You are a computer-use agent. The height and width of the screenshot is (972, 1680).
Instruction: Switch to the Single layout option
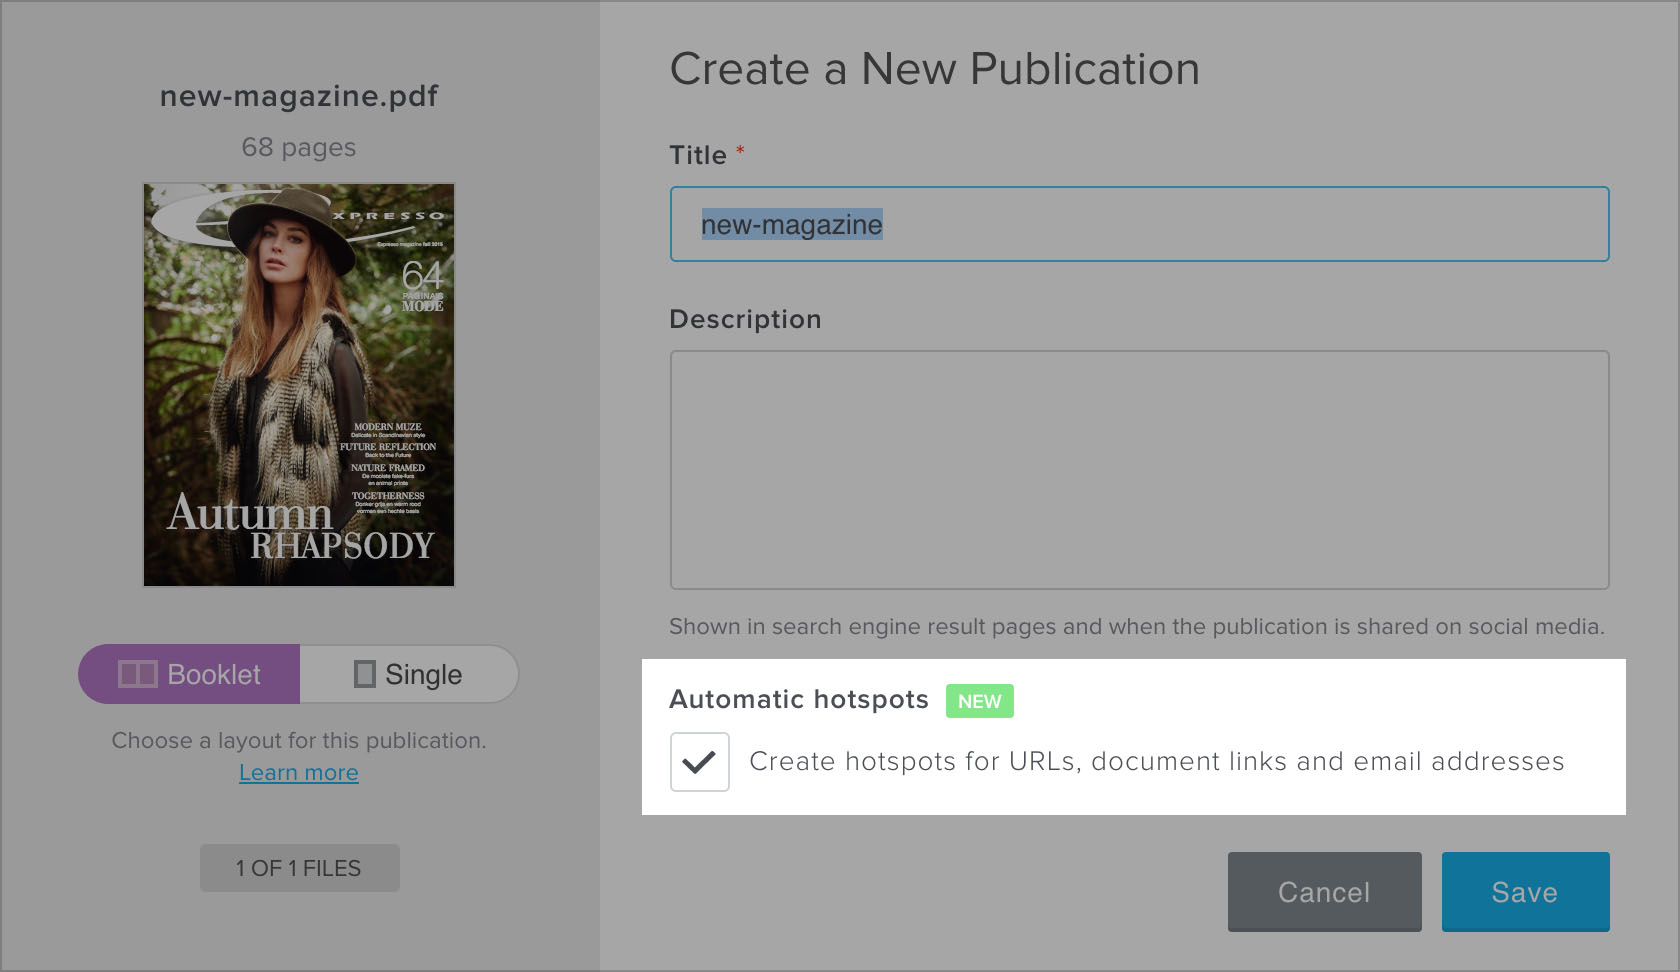click(410, 673)
